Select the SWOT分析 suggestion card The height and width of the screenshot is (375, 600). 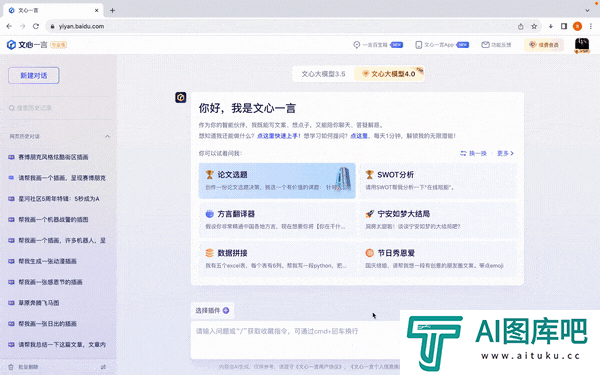[438, 181]
